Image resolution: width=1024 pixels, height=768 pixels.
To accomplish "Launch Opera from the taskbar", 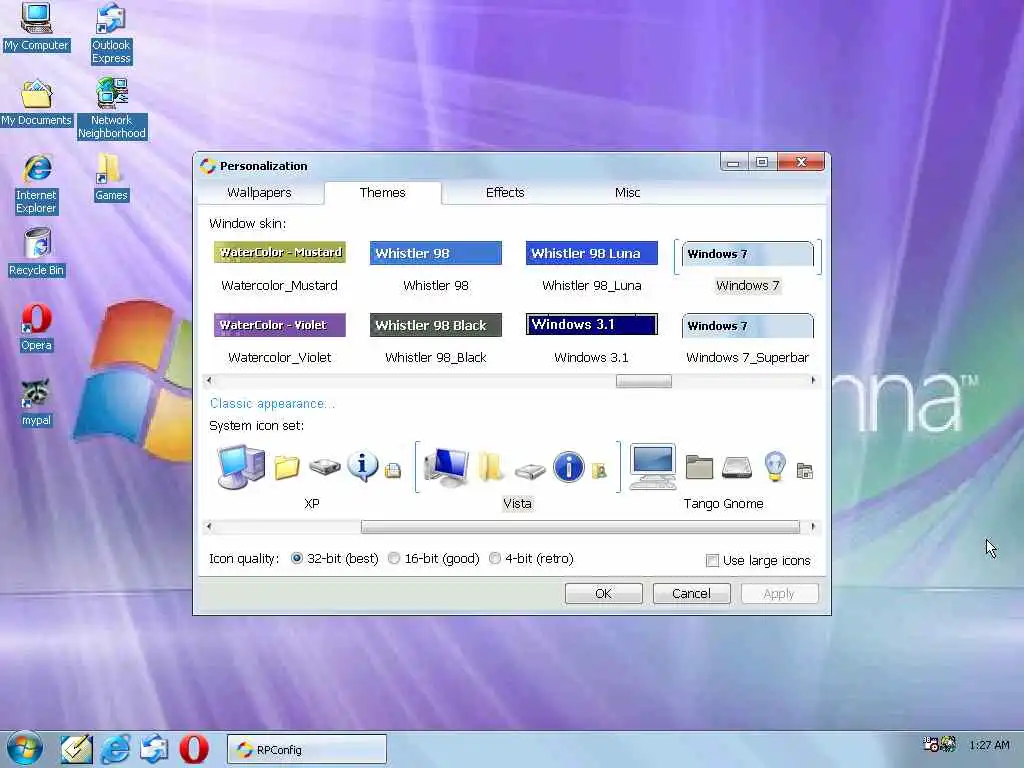I will [x=194, y=749].
